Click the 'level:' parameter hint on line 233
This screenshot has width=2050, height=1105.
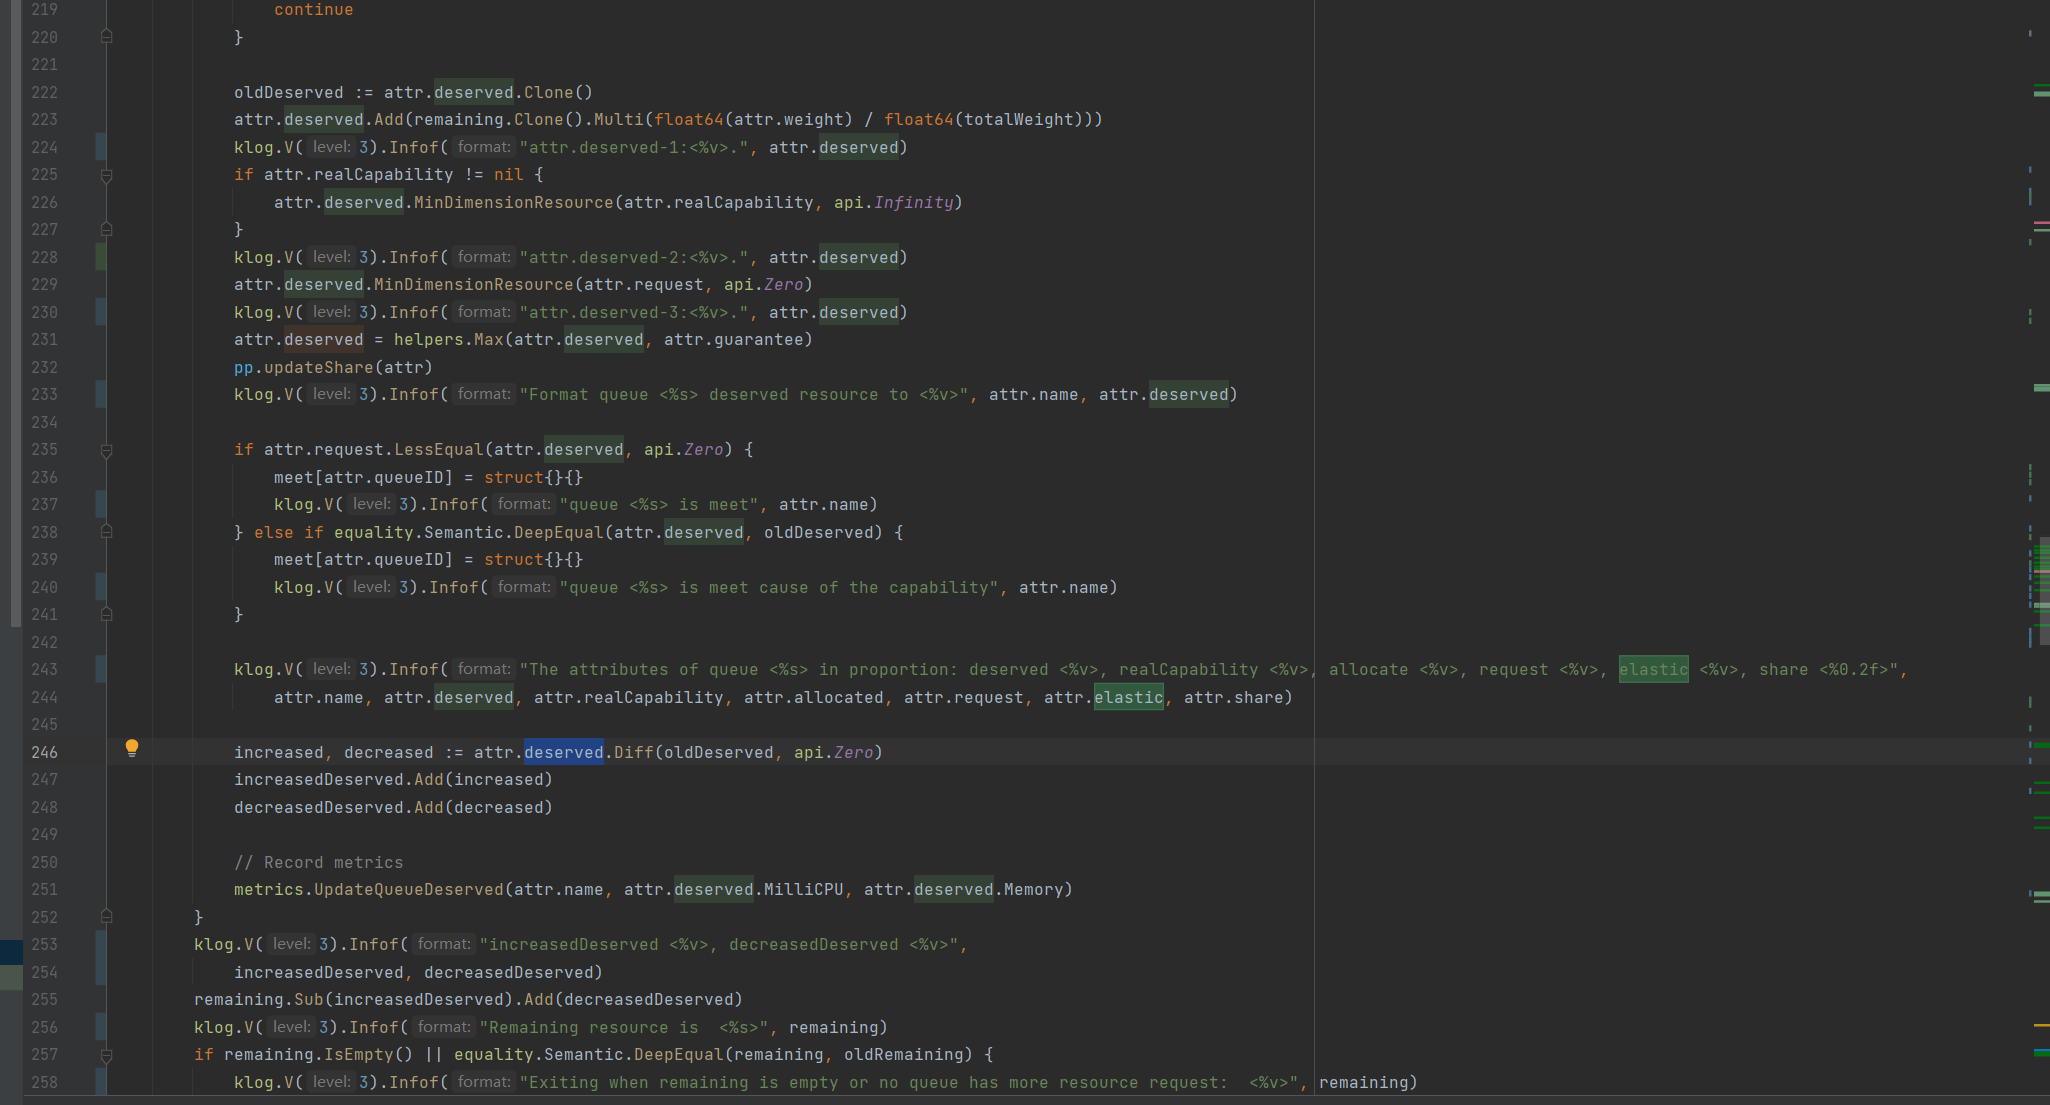(x=331, y=394)
